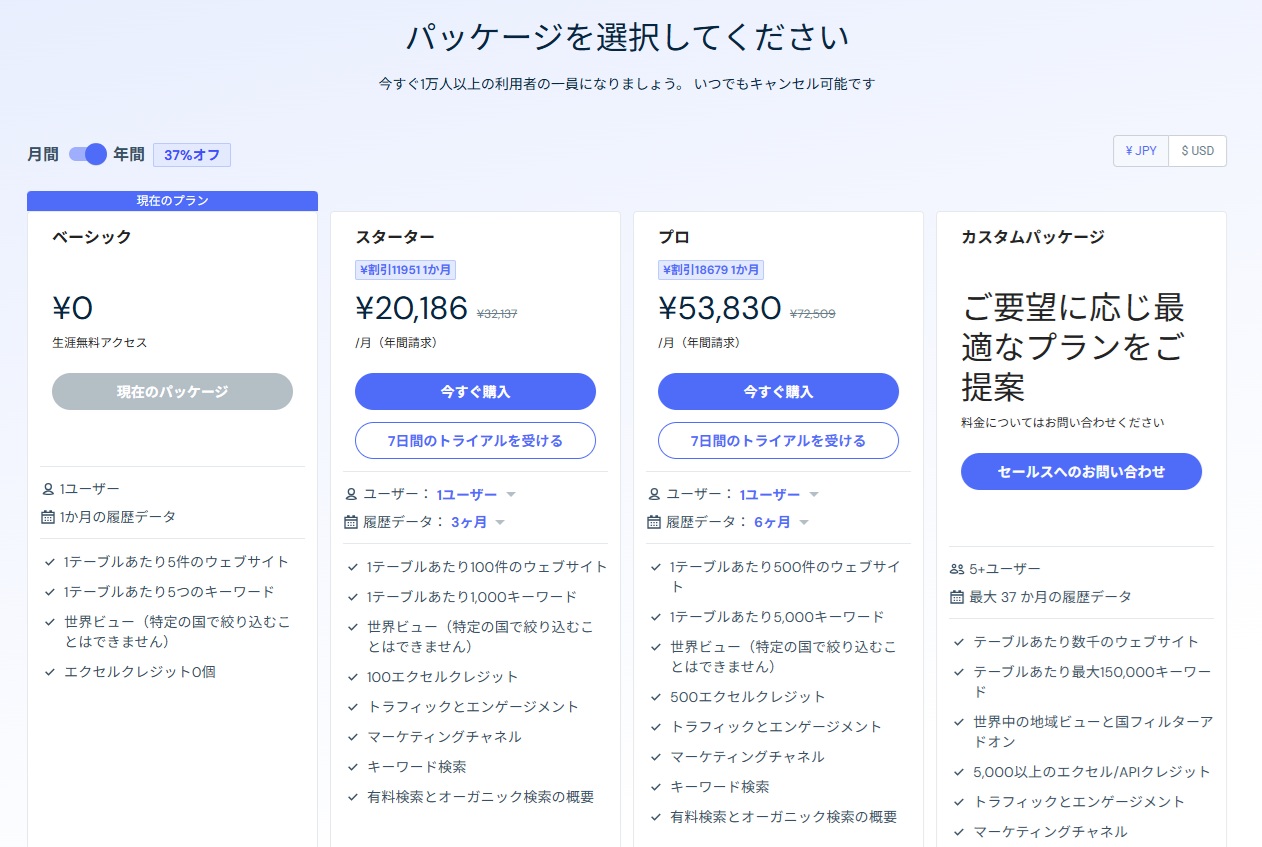Toggle the monthly/annual billing switch
1262x847 pixels.
[x=88, y=154]
